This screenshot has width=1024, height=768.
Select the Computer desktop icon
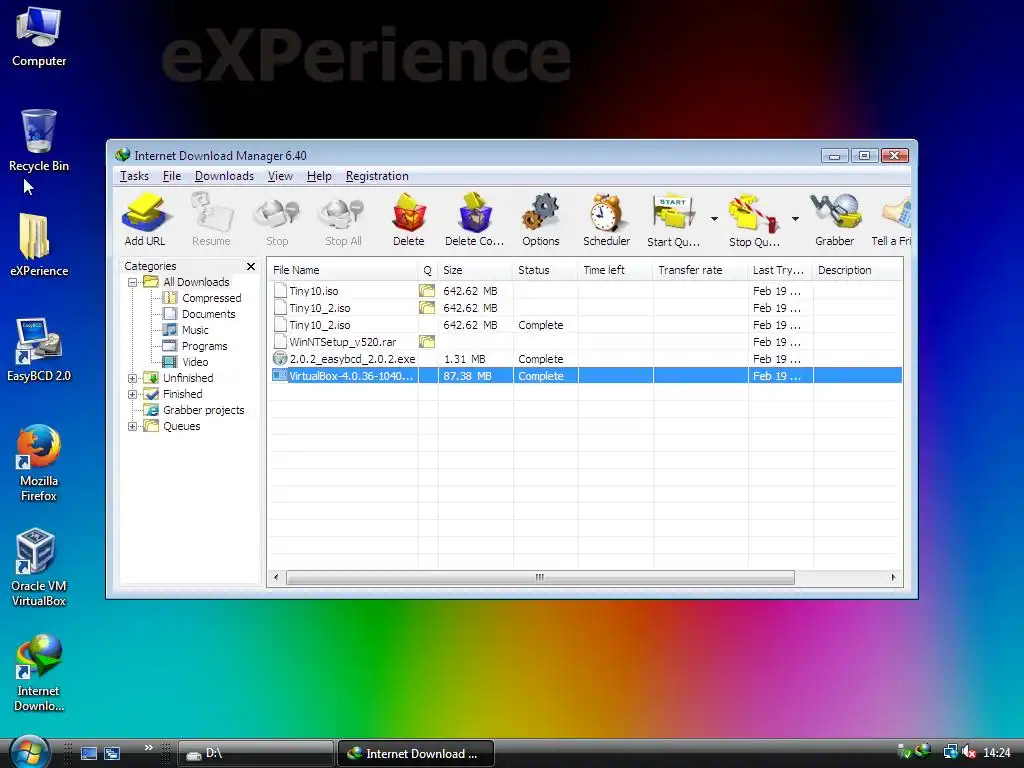tap(39, 36)
